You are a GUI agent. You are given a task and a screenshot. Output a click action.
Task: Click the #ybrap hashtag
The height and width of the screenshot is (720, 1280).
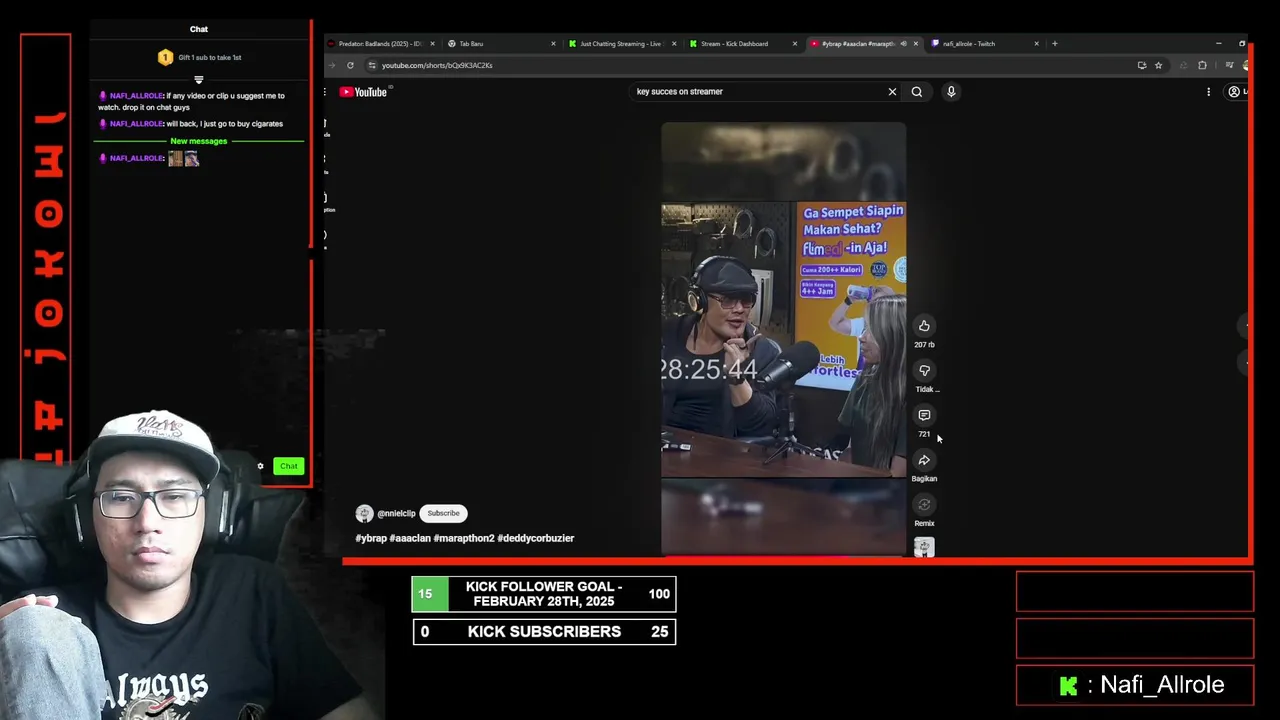tap(371, 538)
